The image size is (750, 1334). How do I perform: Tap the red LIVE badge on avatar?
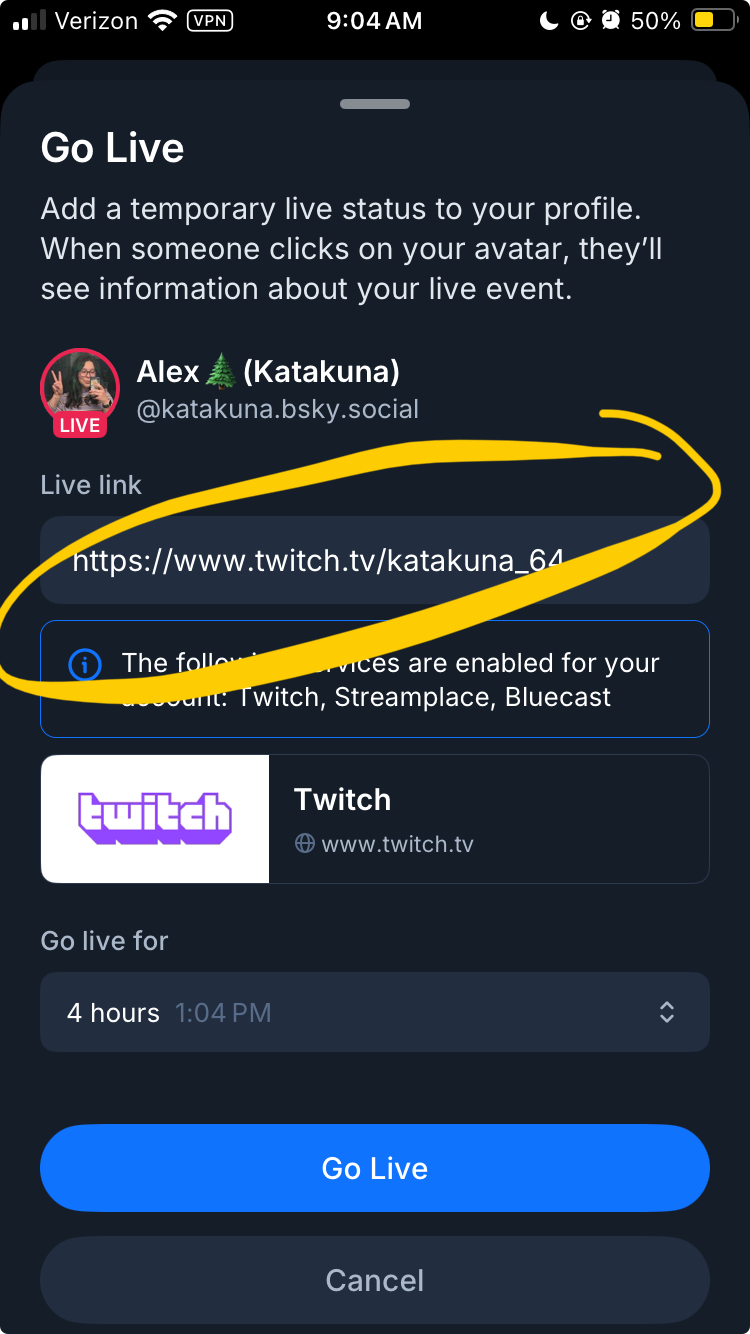[x=80, y=425]
